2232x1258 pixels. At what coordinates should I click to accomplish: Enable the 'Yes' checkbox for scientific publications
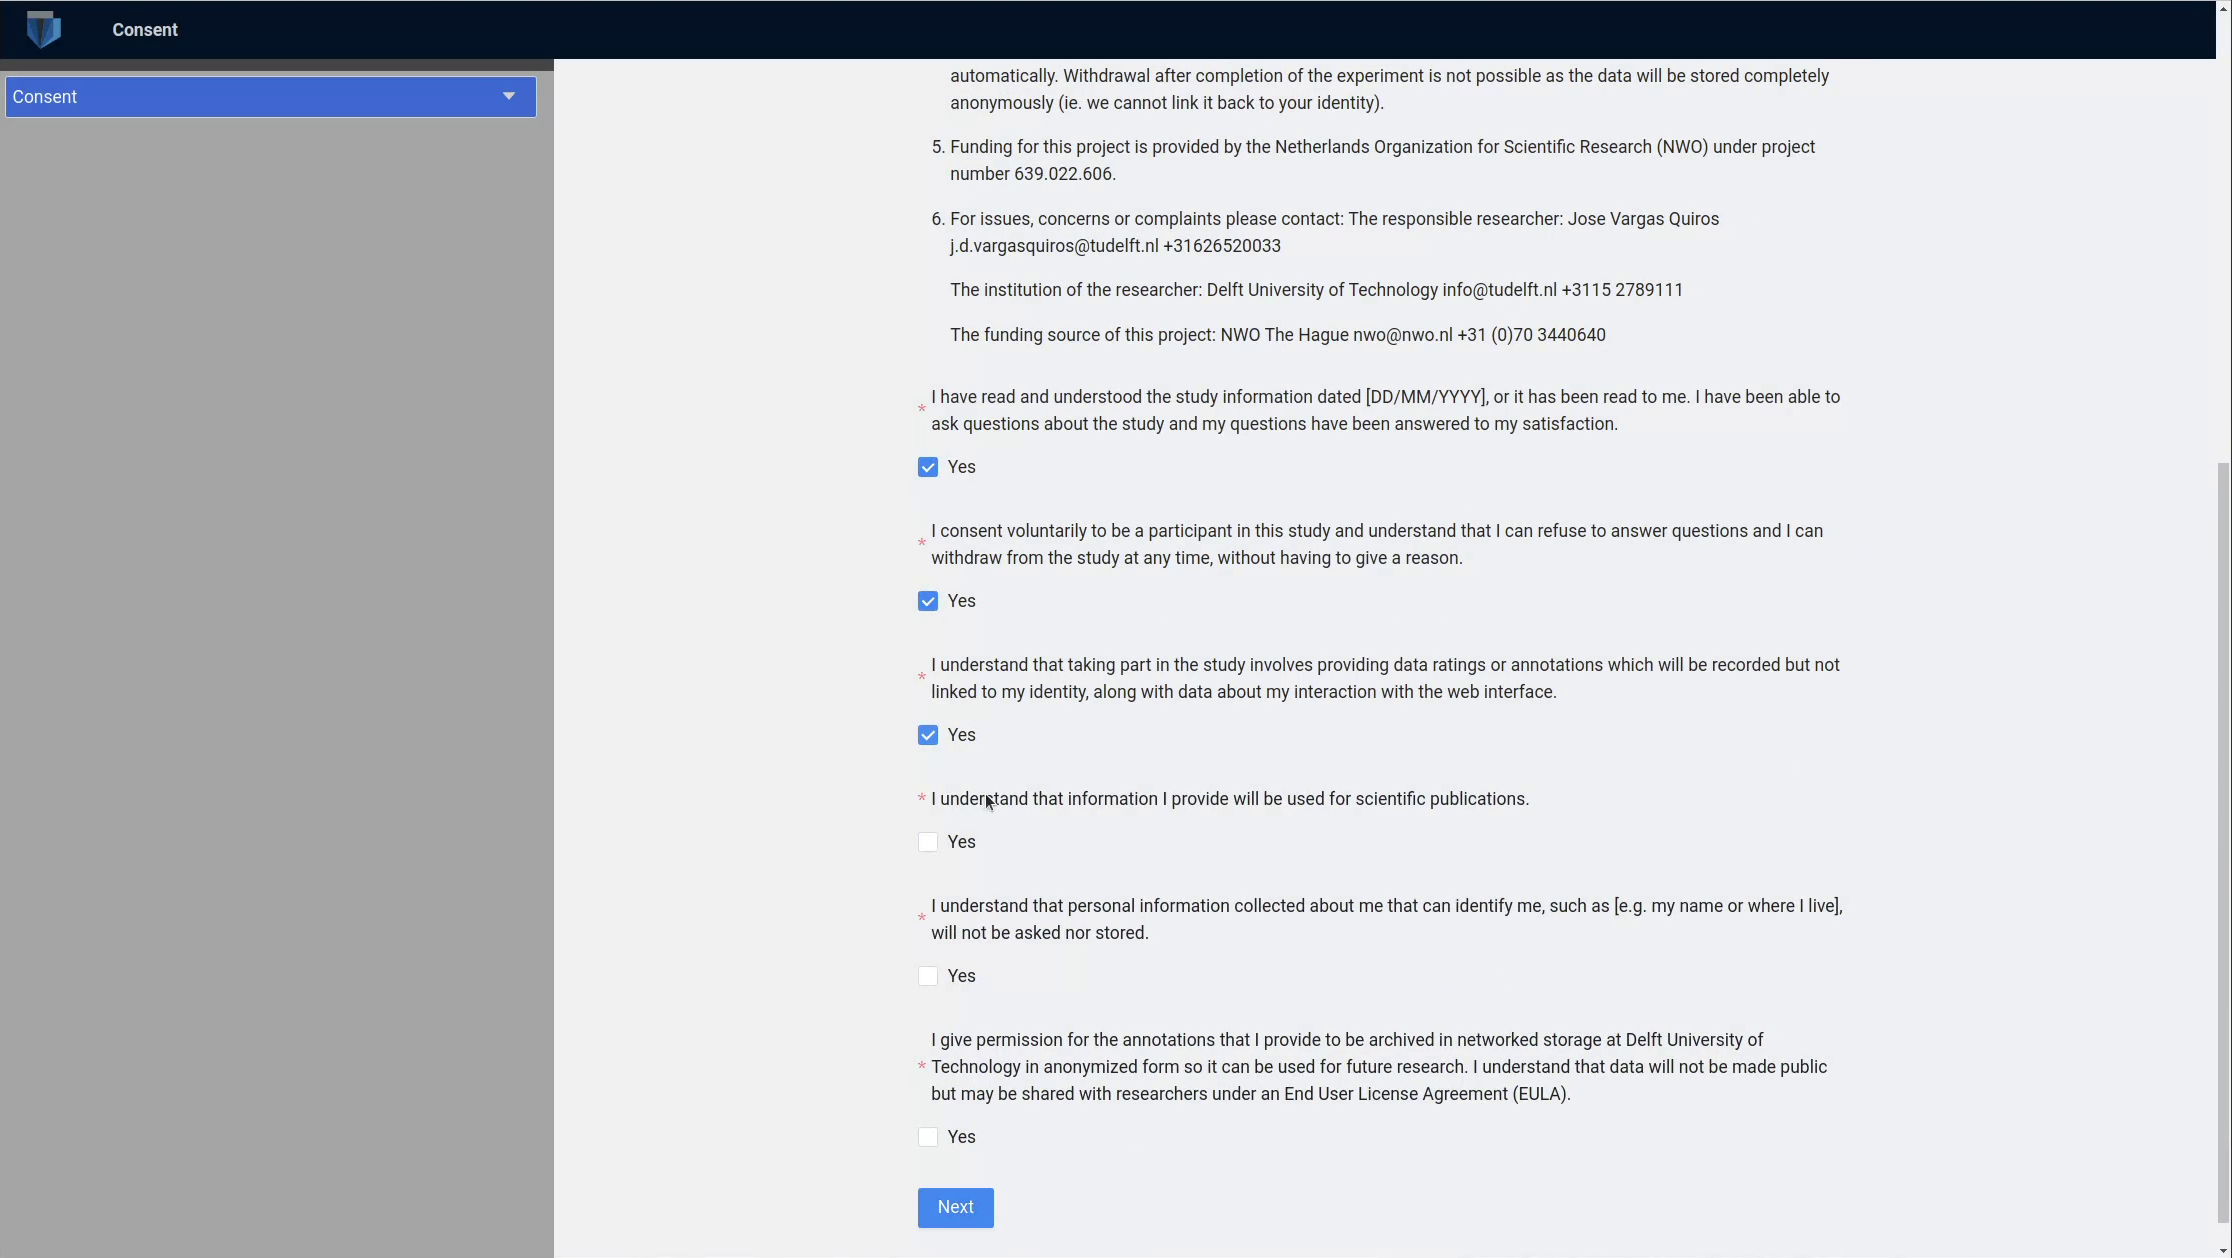926,841
